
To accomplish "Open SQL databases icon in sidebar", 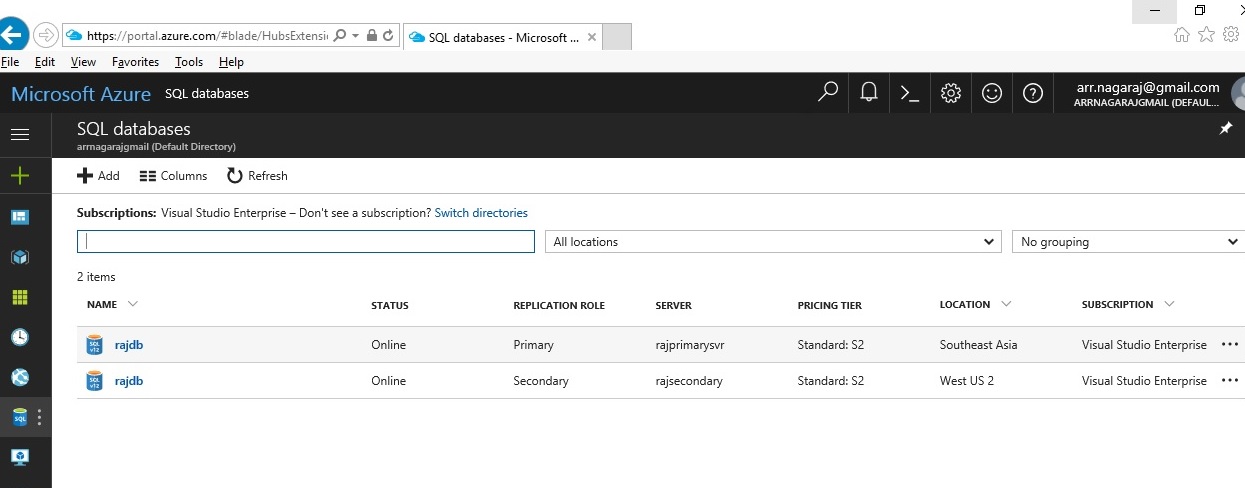I will pyautogui.click(x=20, y=417).
